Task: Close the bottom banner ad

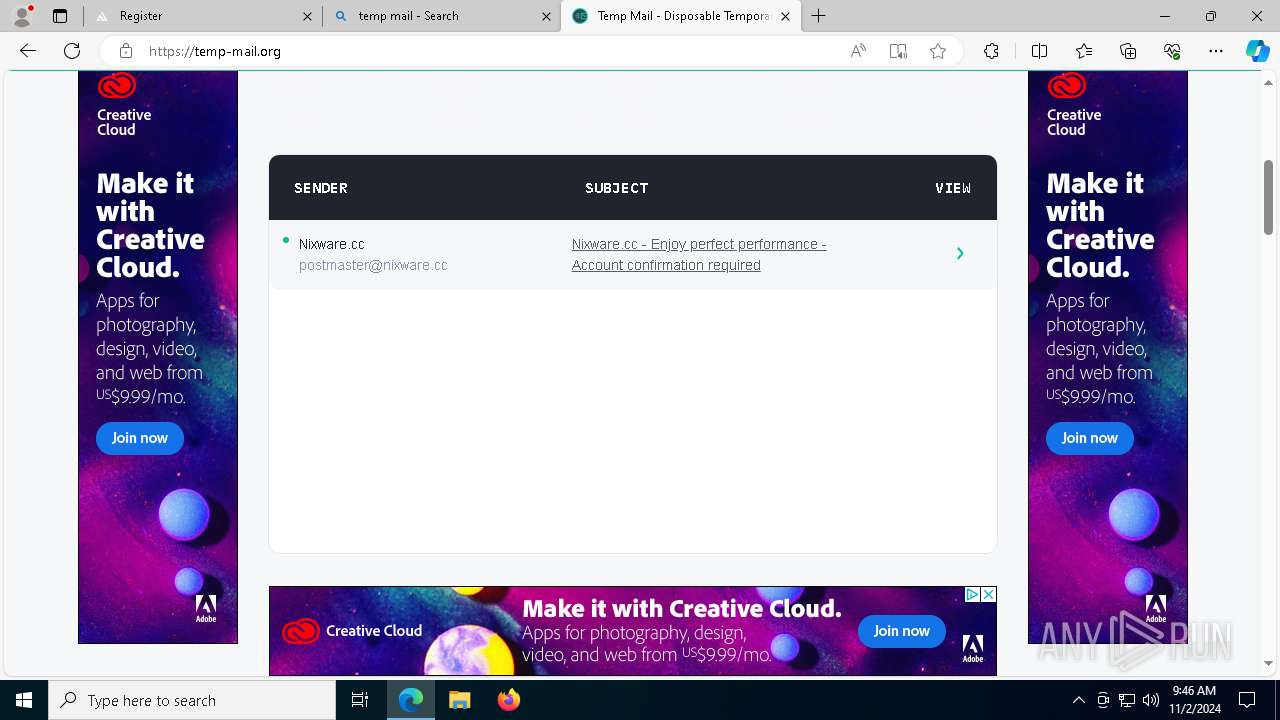Action: (x=988, y=594)
